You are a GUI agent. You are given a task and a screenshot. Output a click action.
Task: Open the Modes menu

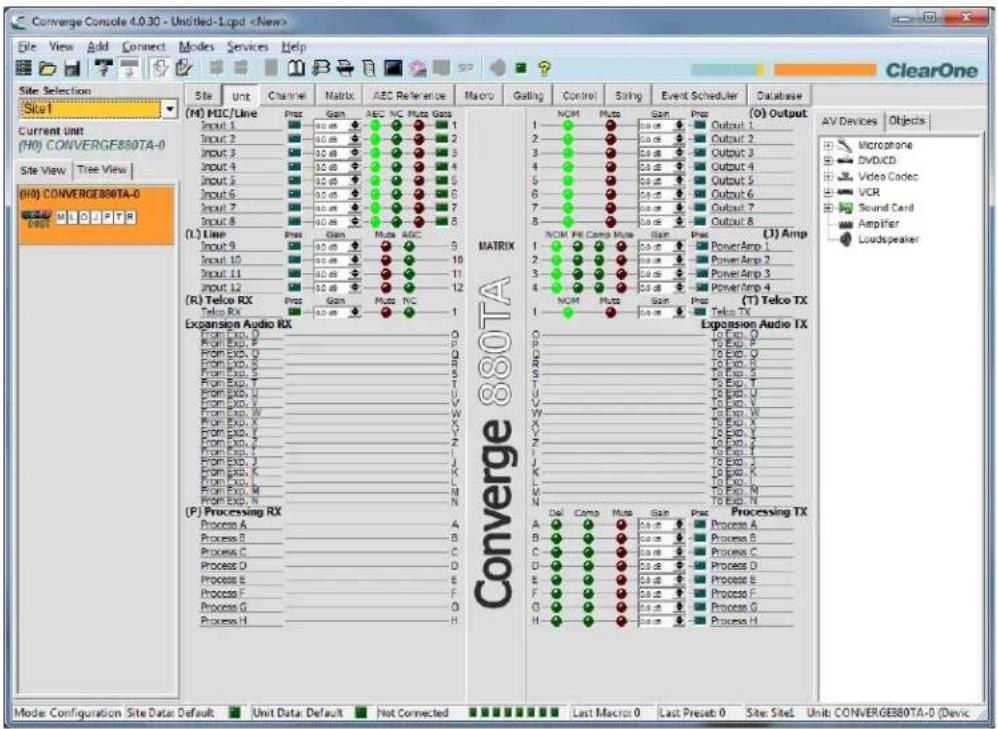(x=196, y=46)
